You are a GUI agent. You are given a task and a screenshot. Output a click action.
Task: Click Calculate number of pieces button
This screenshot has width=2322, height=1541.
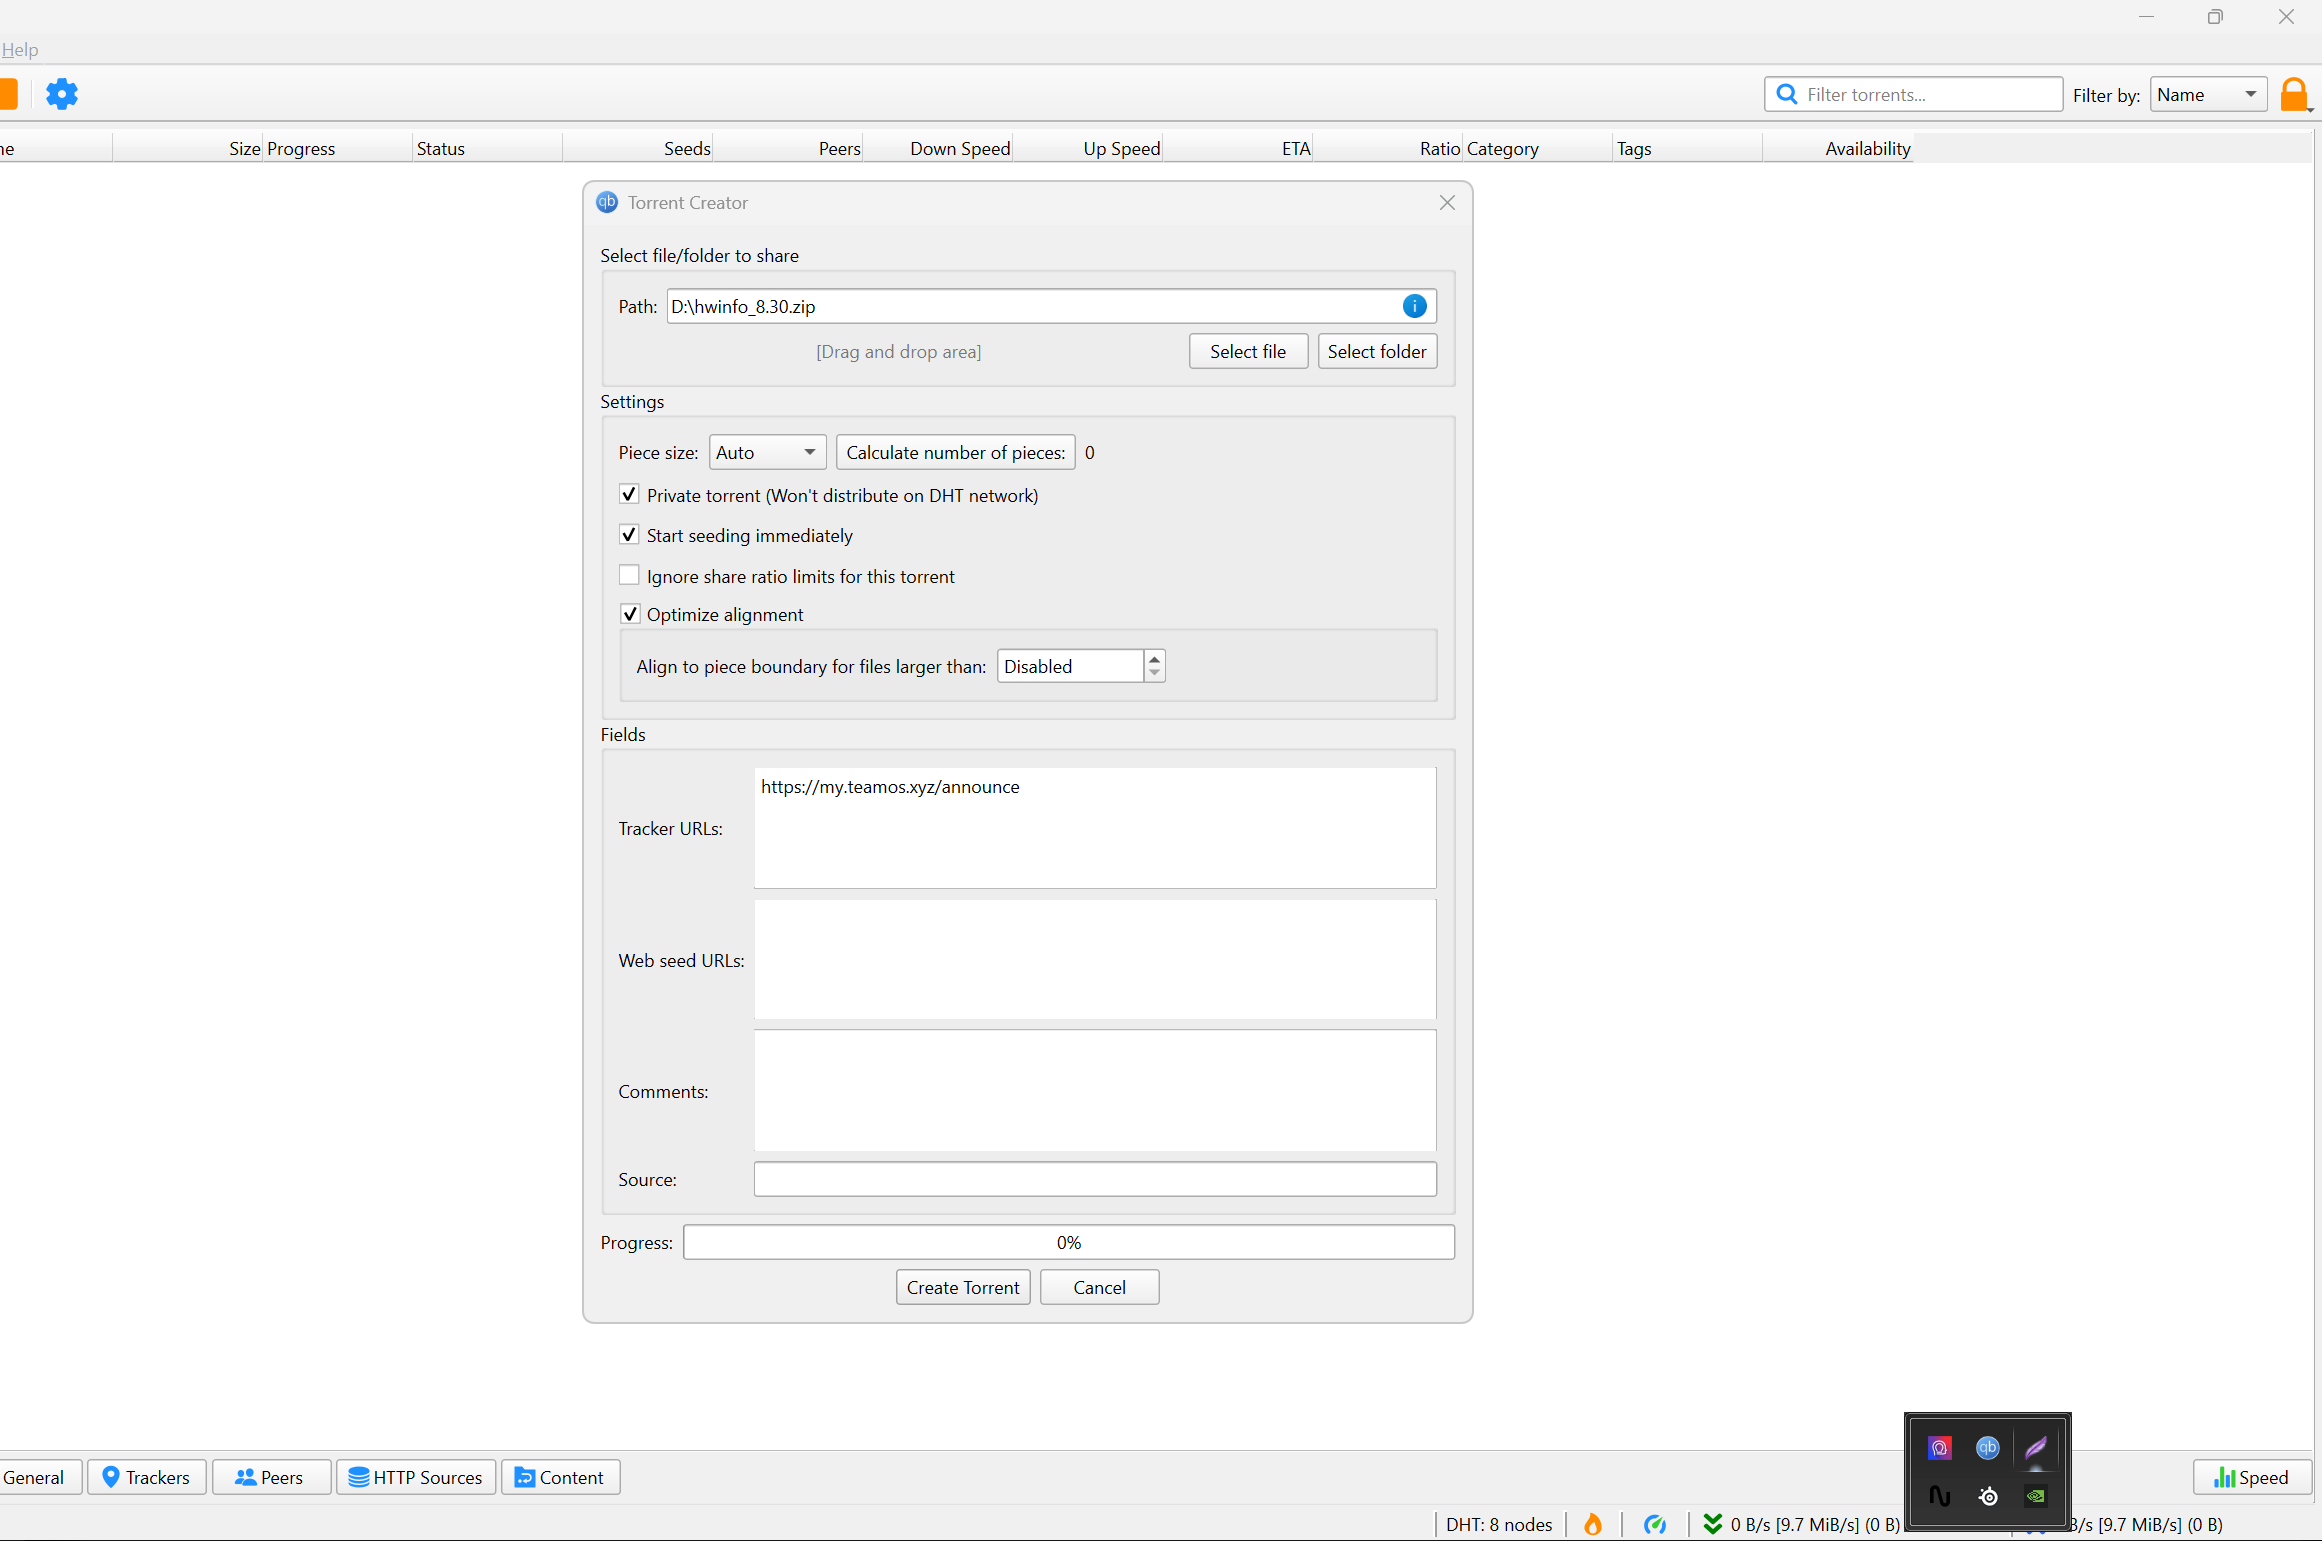point(955,452)
